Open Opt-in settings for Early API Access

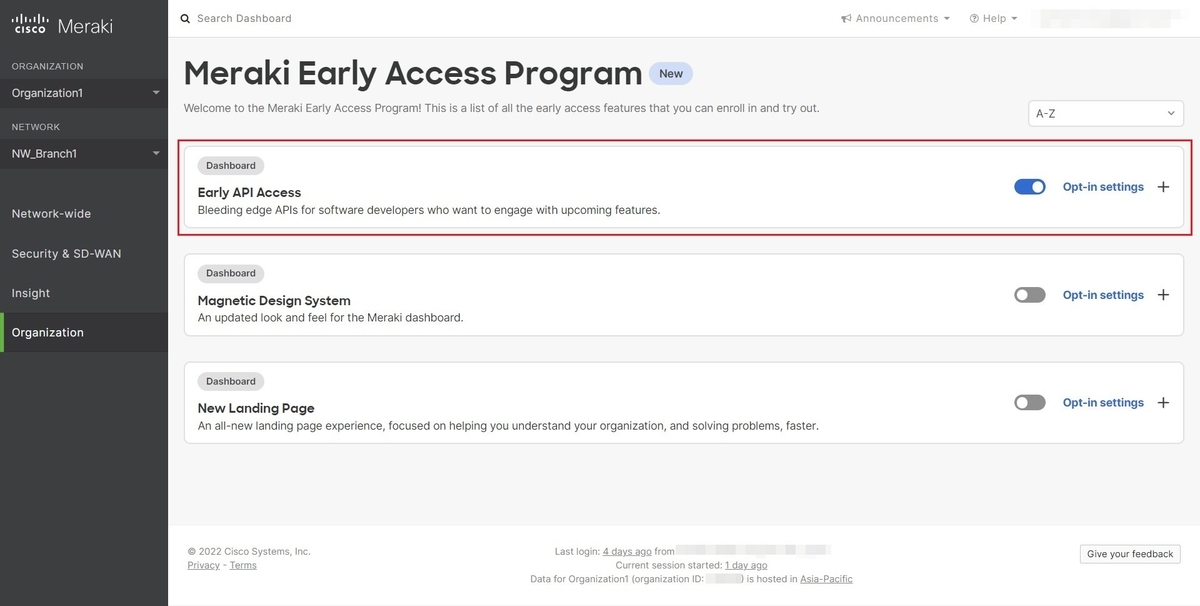click(1102, 186)
